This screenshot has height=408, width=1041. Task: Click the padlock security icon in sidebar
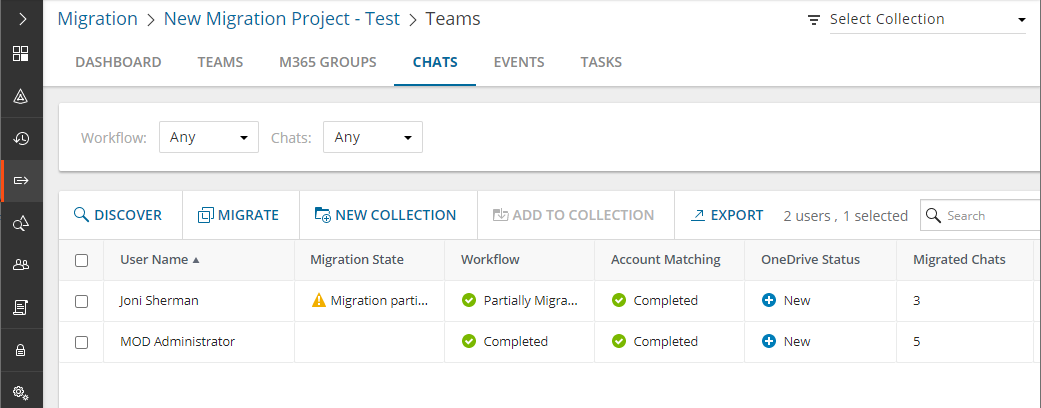click(21, 350)
